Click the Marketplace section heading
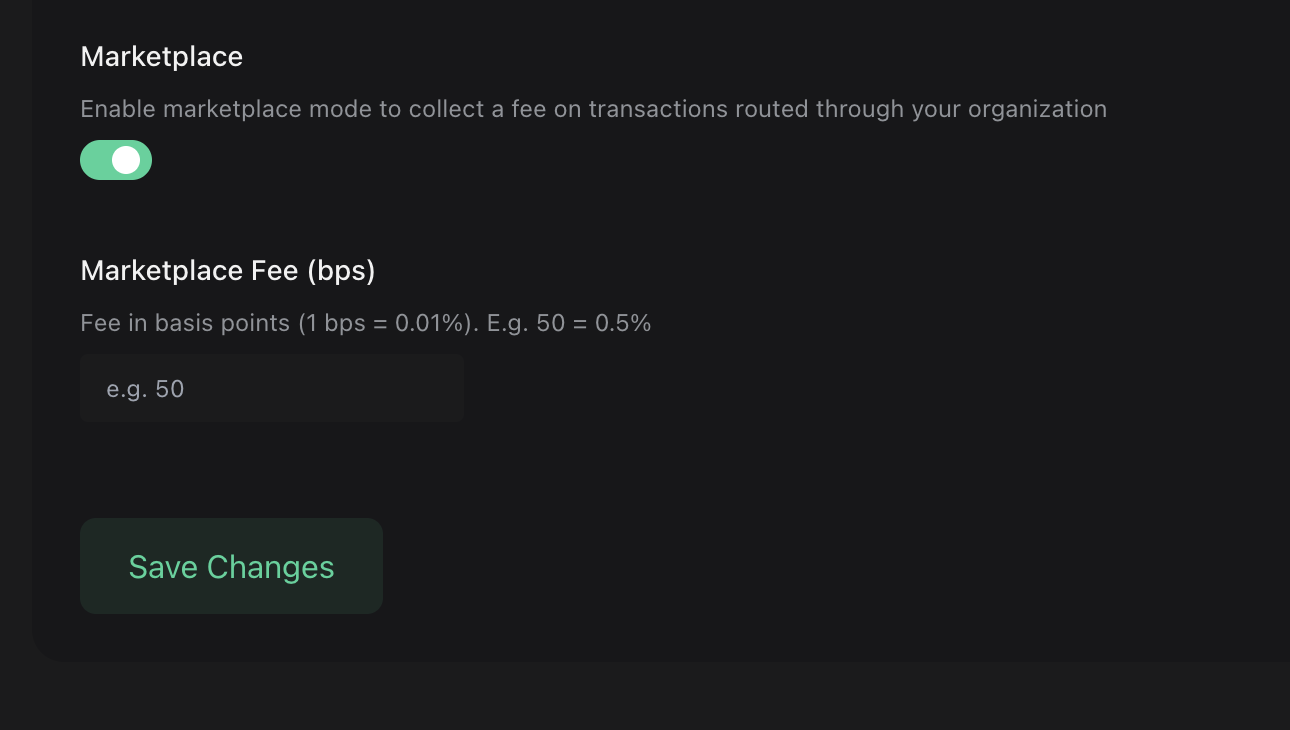The width and height of the screenshot is (1290, 730). (161, 57)
